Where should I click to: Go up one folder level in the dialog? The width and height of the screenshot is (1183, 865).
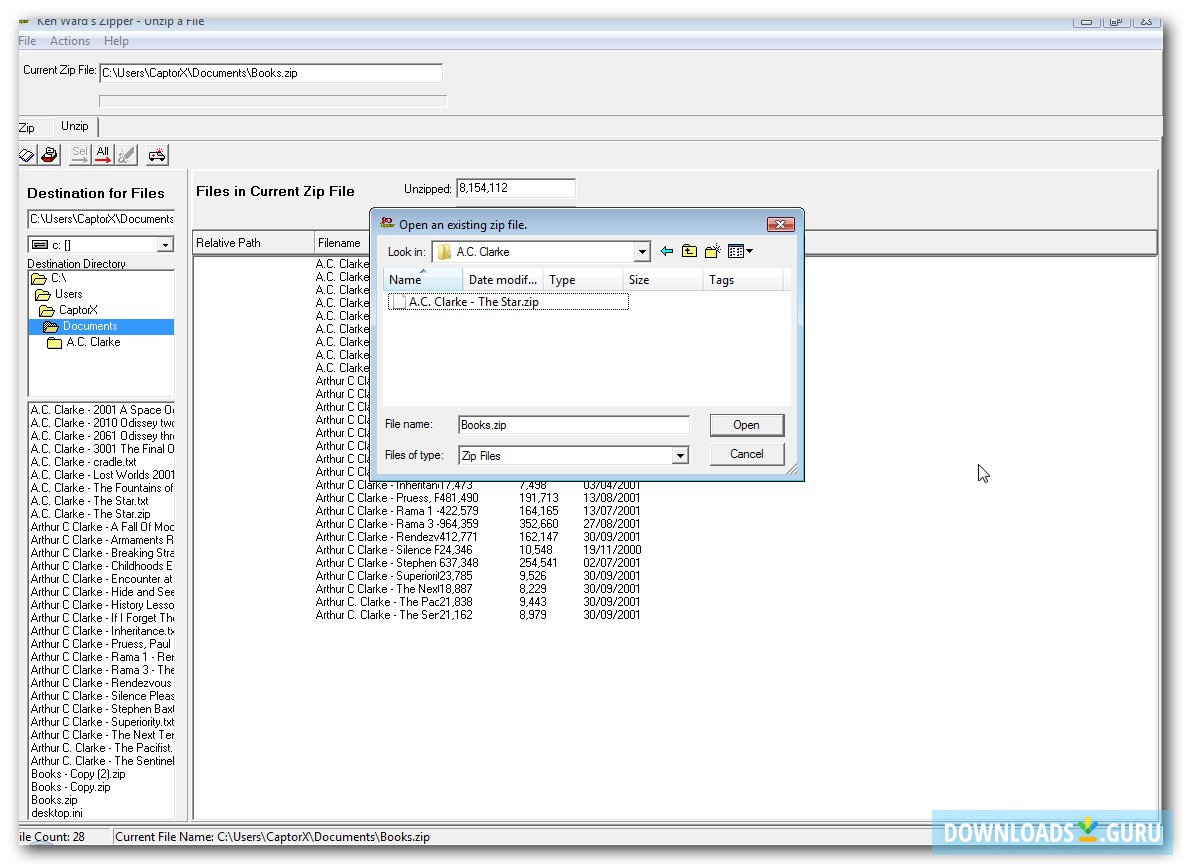click(x=689, y=251)
